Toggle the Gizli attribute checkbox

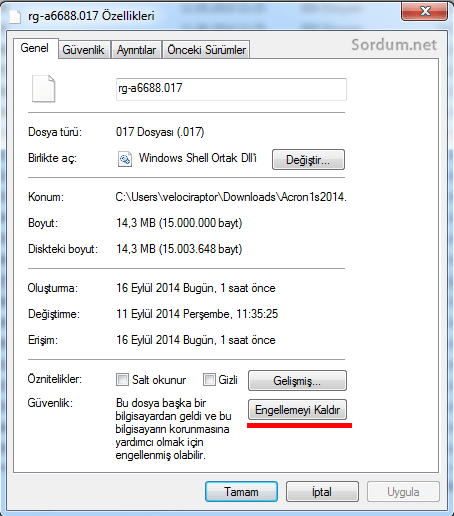[209, 380]
